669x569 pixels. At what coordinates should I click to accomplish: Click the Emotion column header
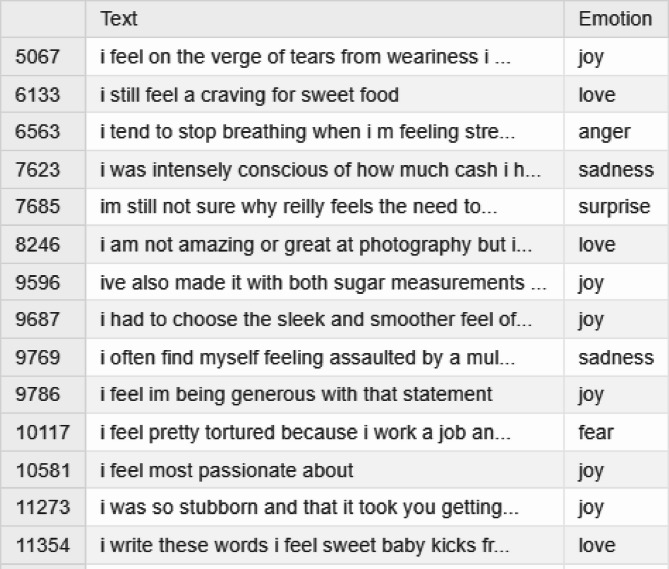(x=614, y=19)
